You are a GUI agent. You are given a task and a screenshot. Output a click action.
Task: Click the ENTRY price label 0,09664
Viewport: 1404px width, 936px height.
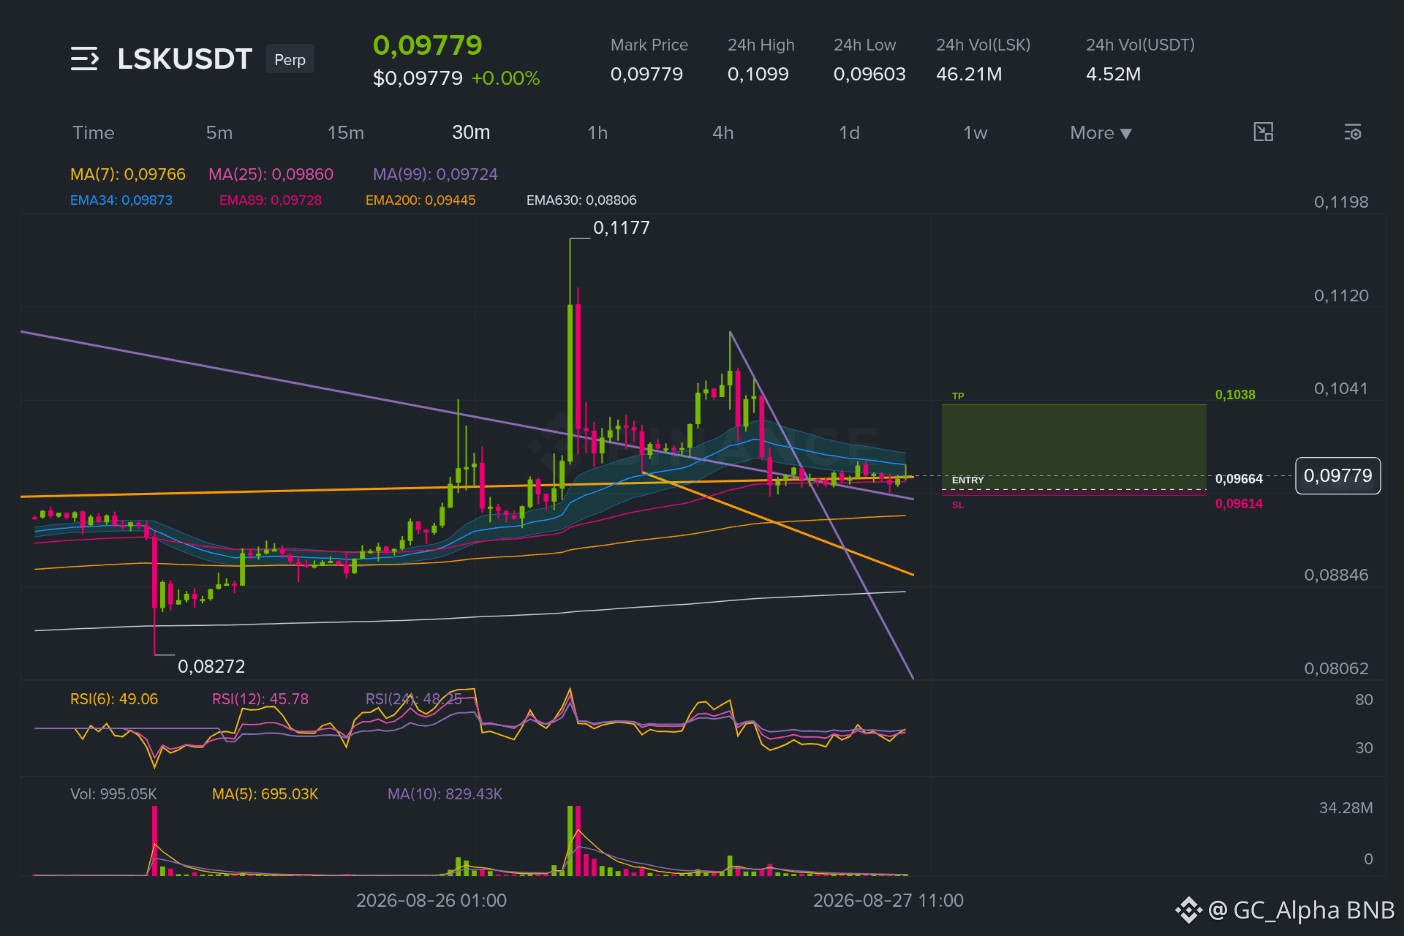point(1239,480)
